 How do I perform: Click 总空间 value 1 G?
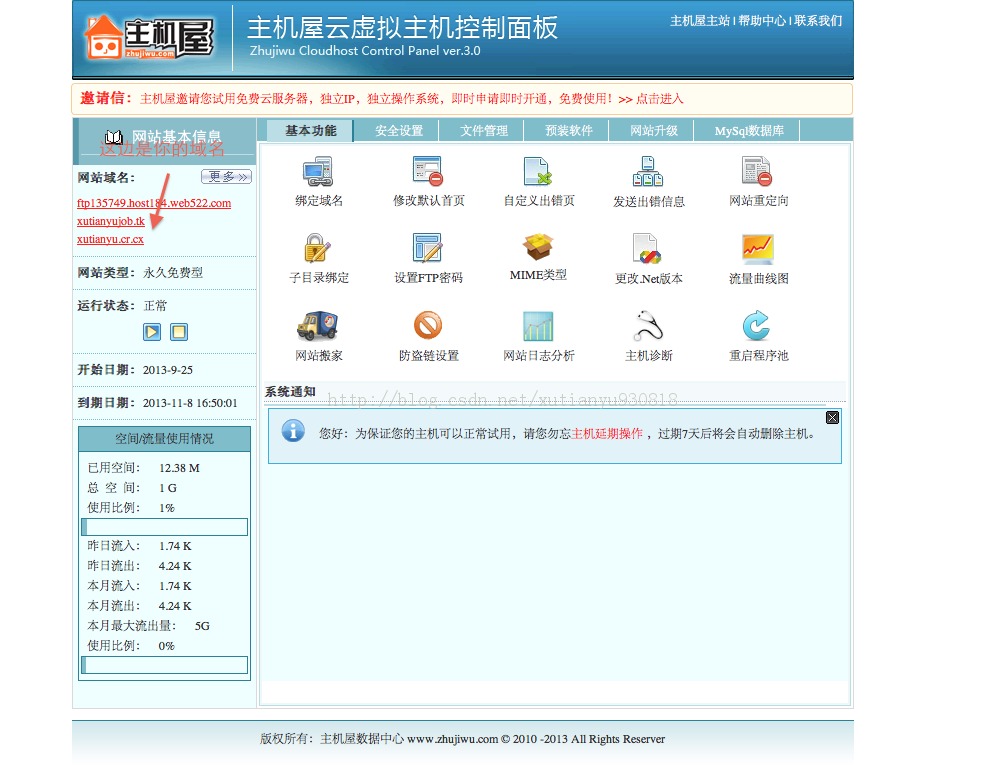[x=168, y=488]
